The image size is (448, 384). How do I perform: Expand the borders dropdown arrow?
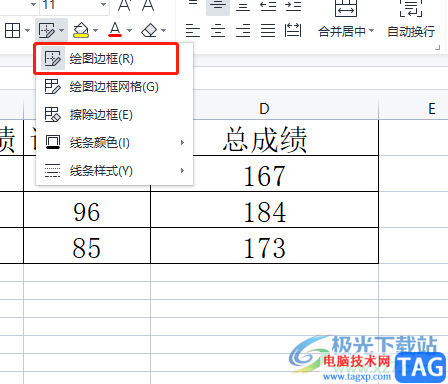28,31
